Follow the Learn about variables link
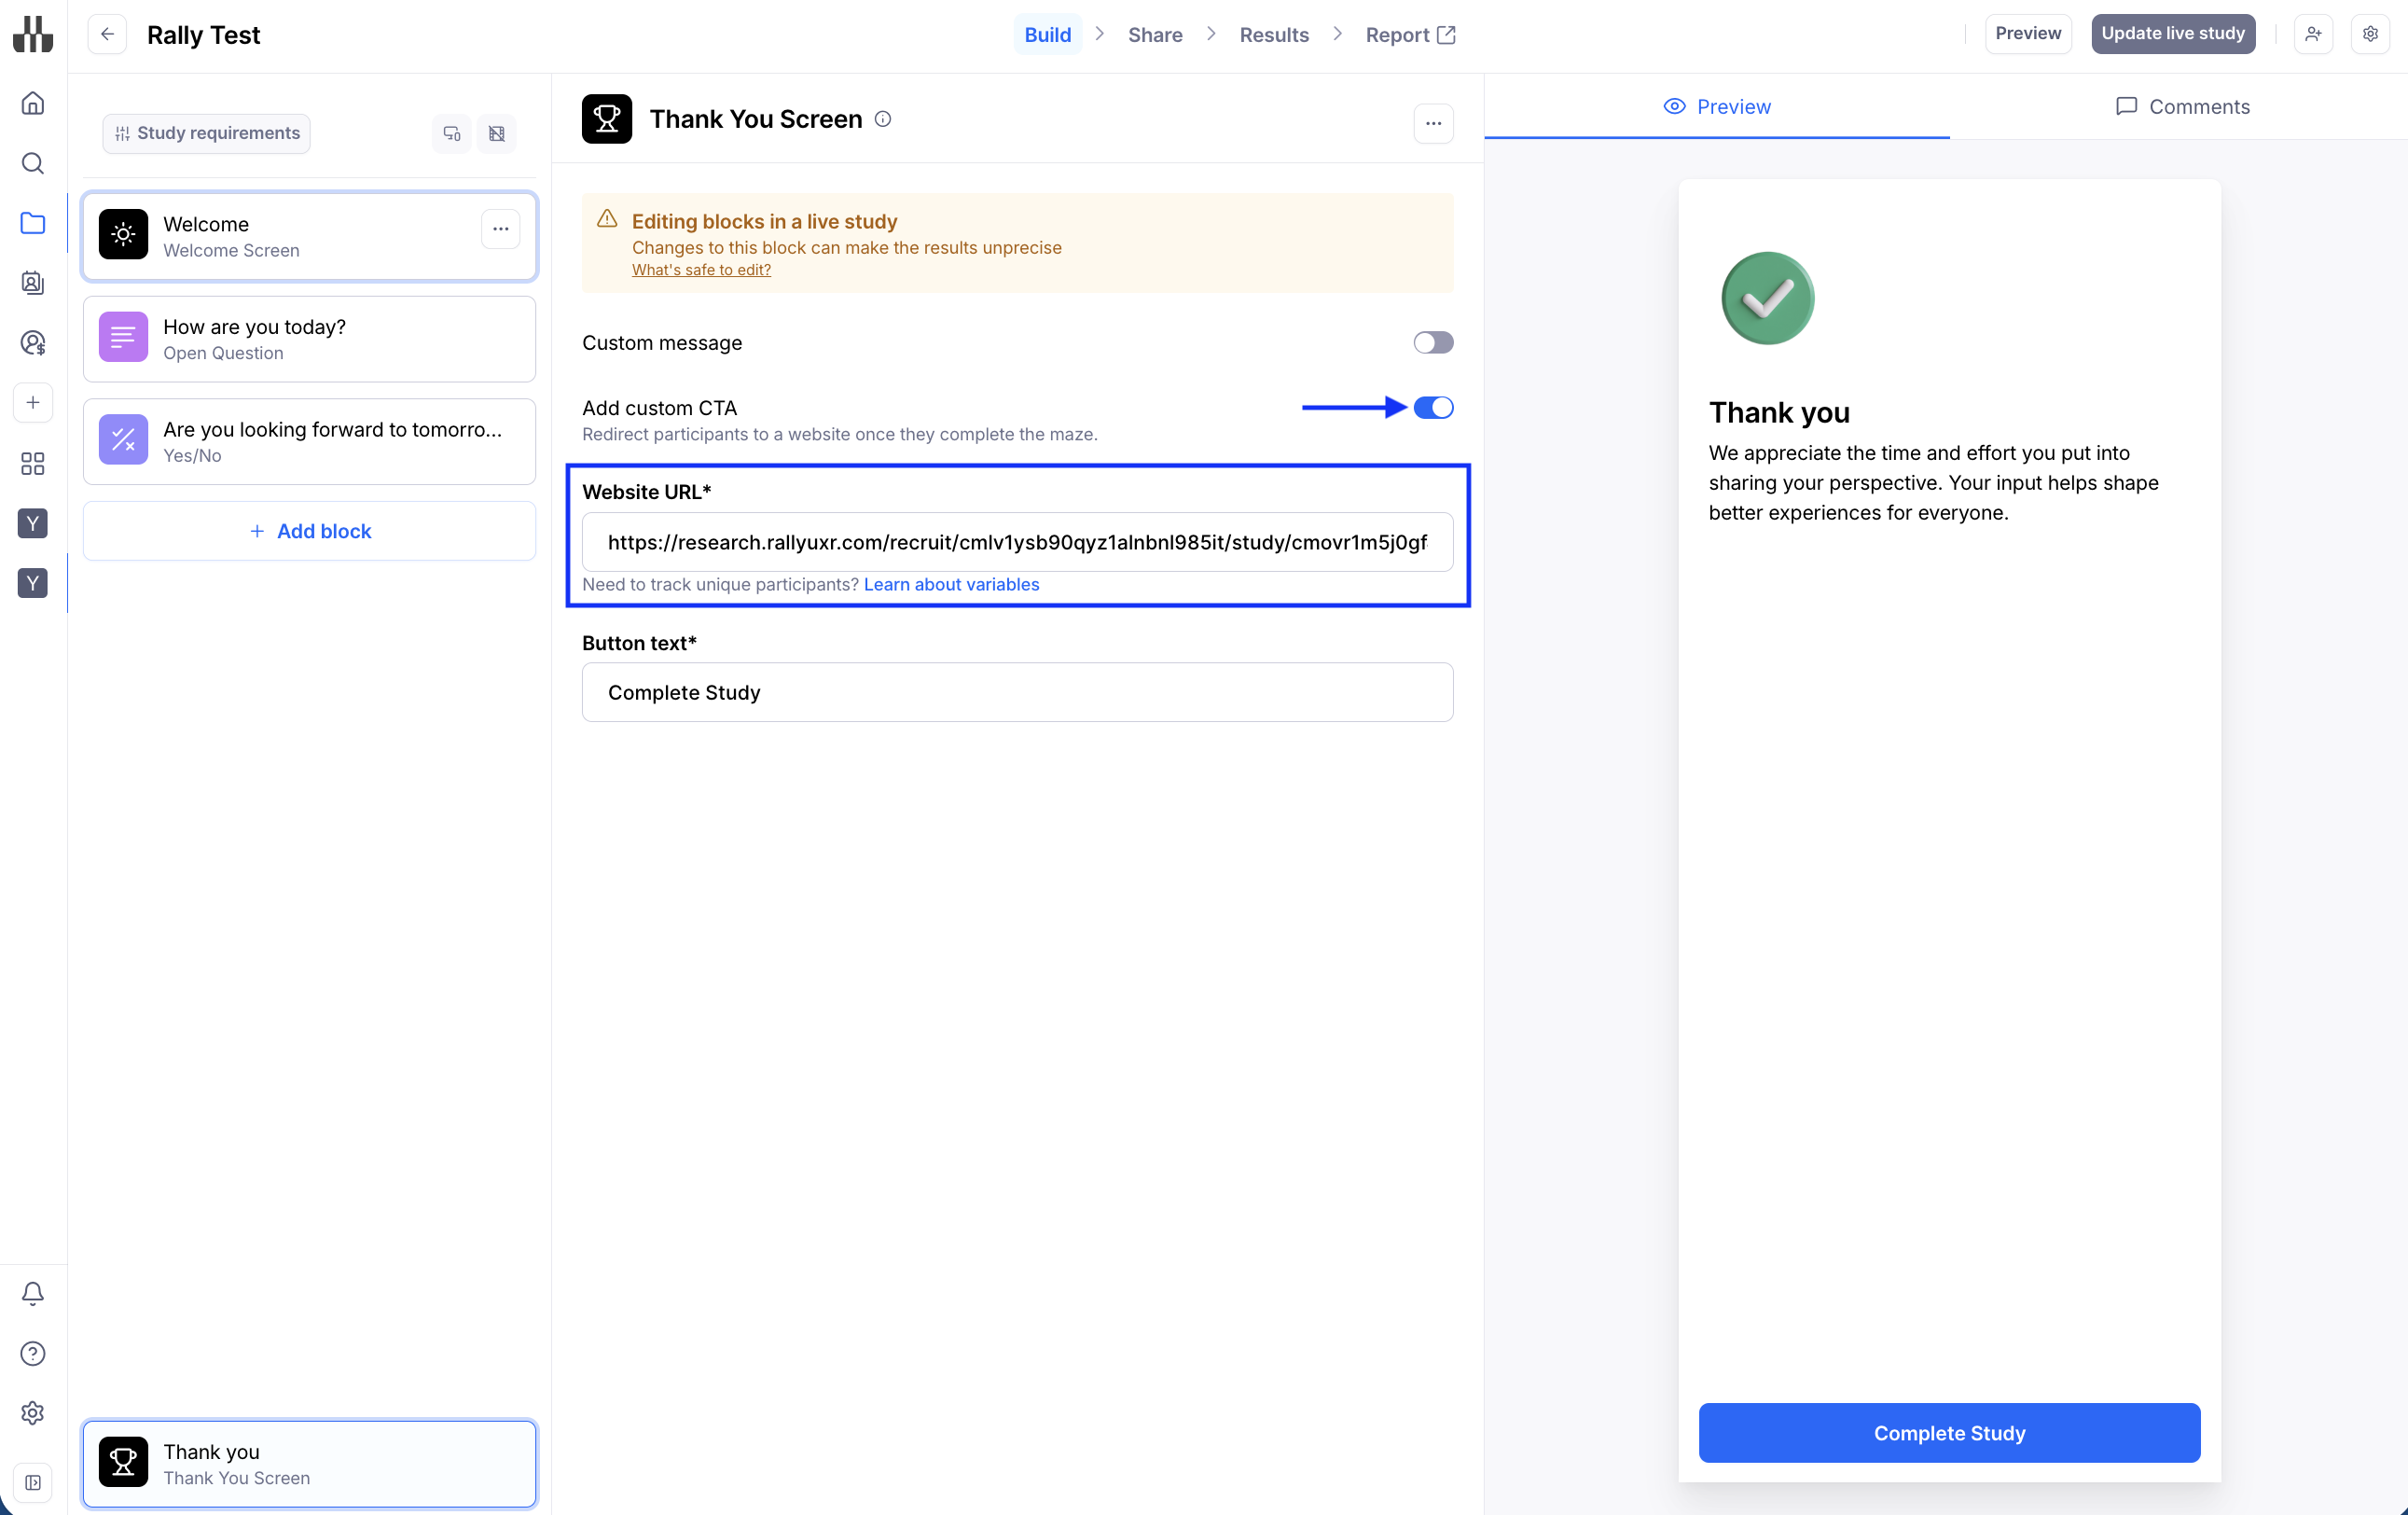The height and width of the screenshot is (1515, 2408). [951, 584]
